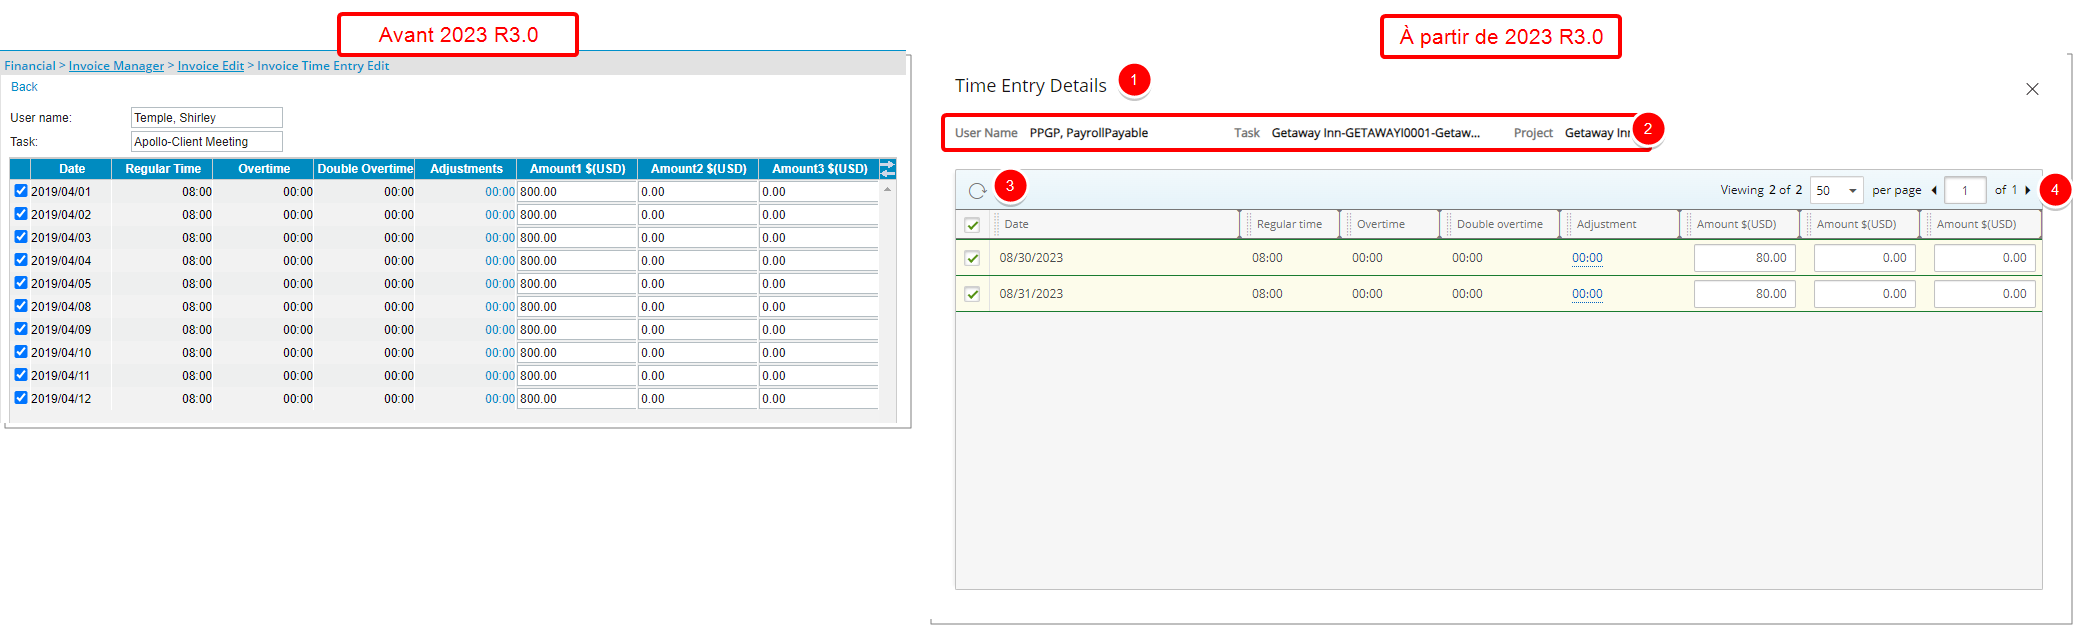
Task: Open the 50 per page dropdown
Action: point(1837,190)
